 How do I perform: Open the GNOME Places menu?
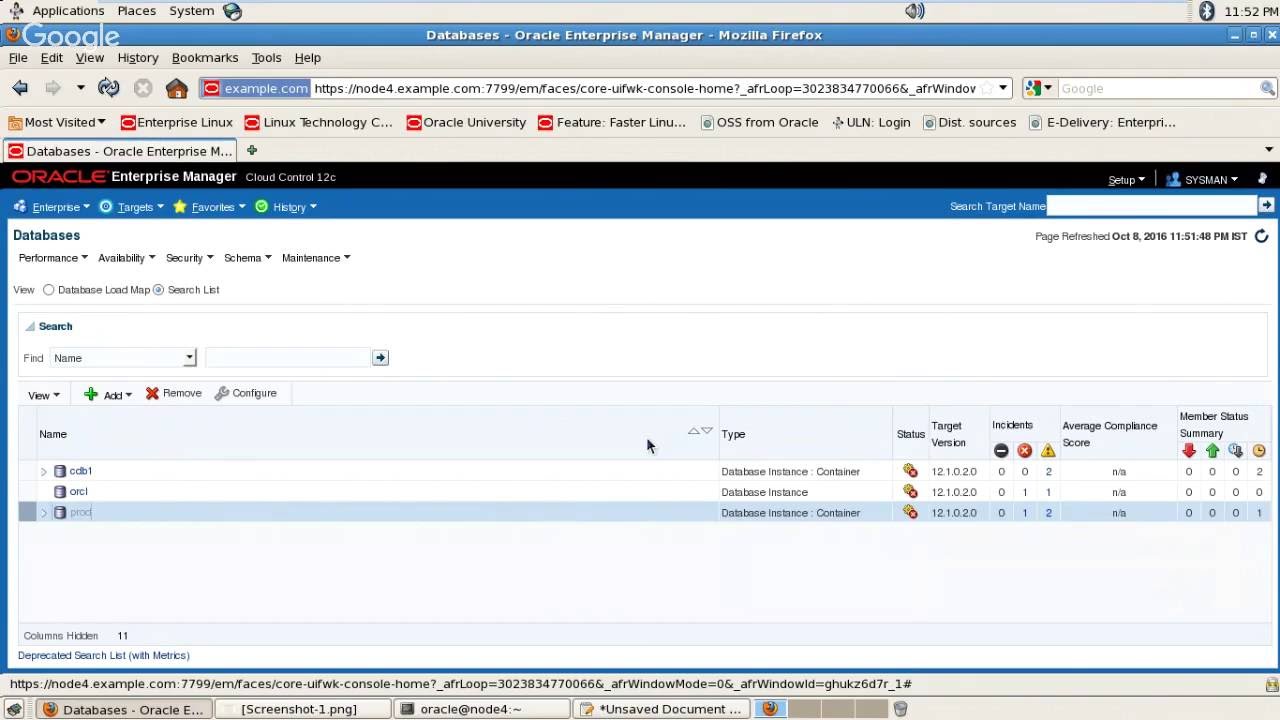(137, 11)
